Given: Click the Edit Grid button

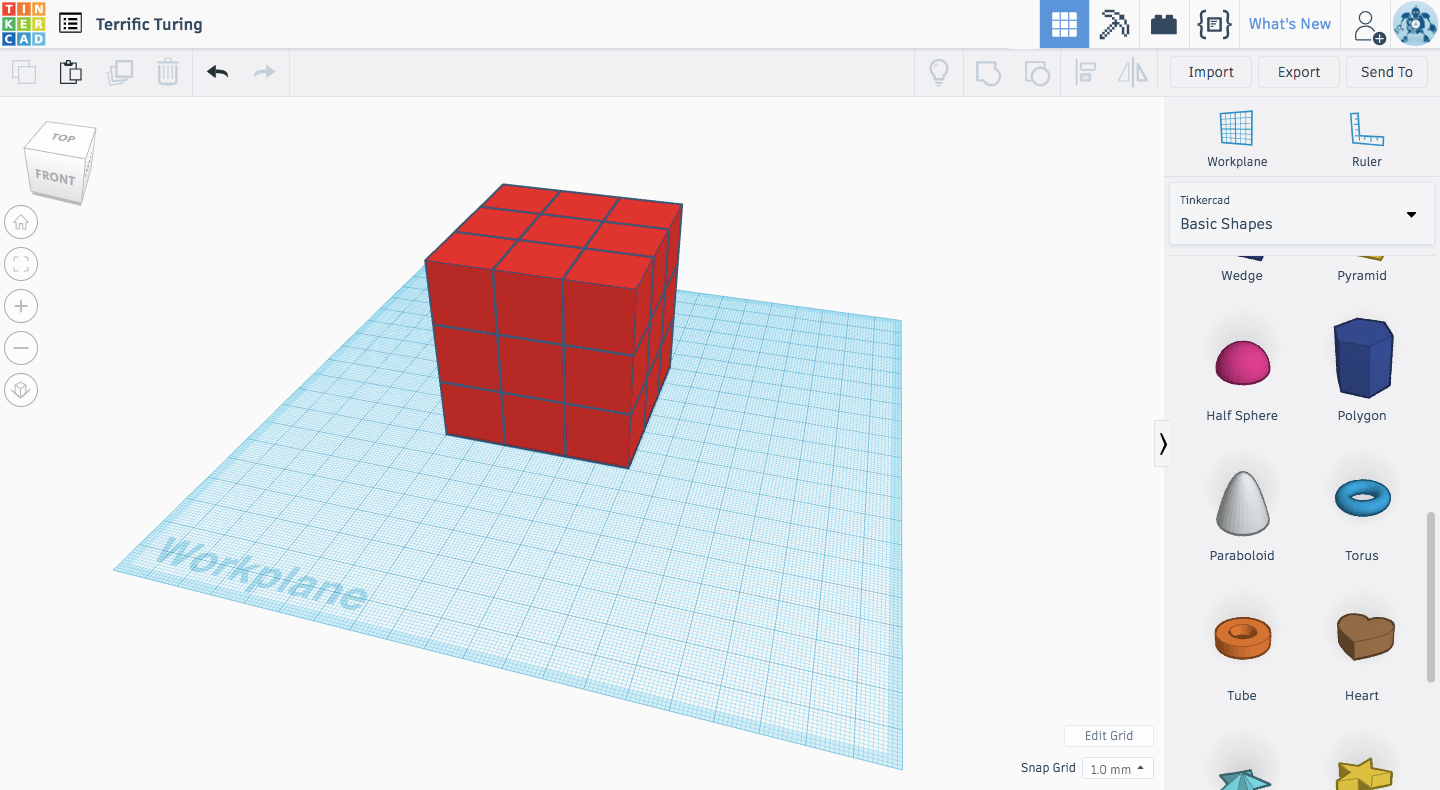Looking at the screenshot, I should pyautogui.click(x=1108, y=735).
